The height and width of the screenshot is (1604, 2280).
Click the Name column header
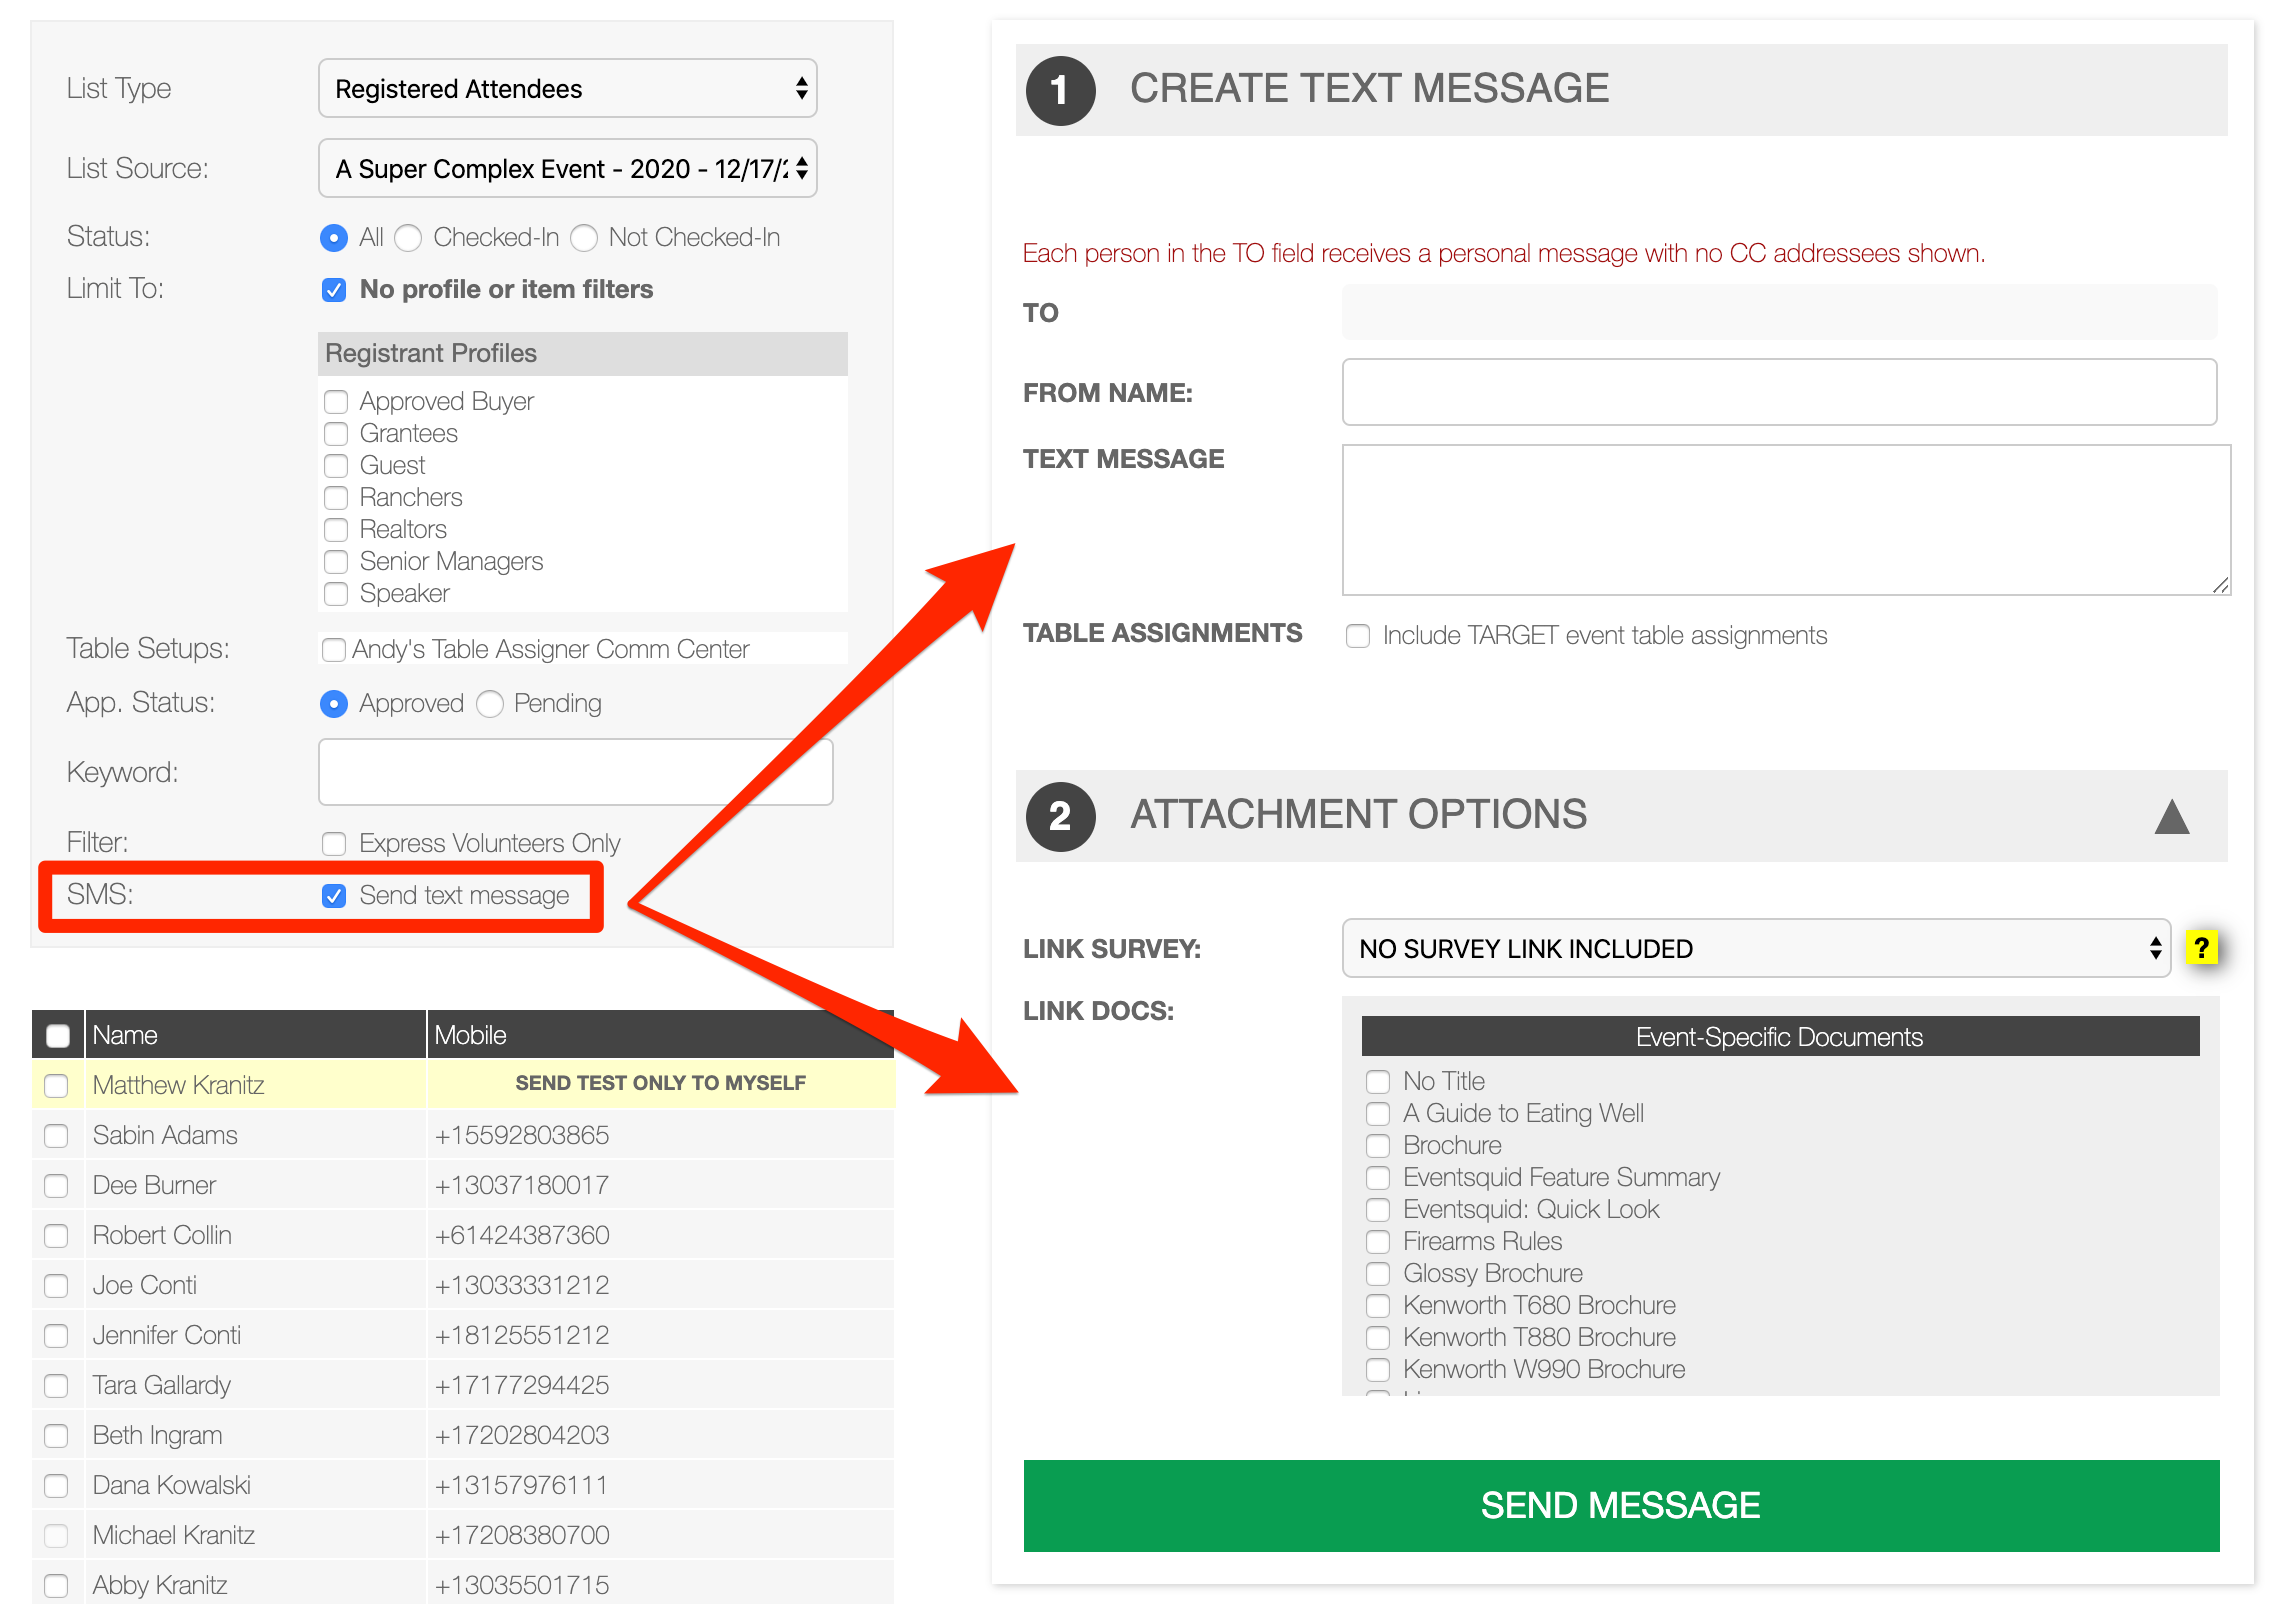click(x=256, y=1035)
